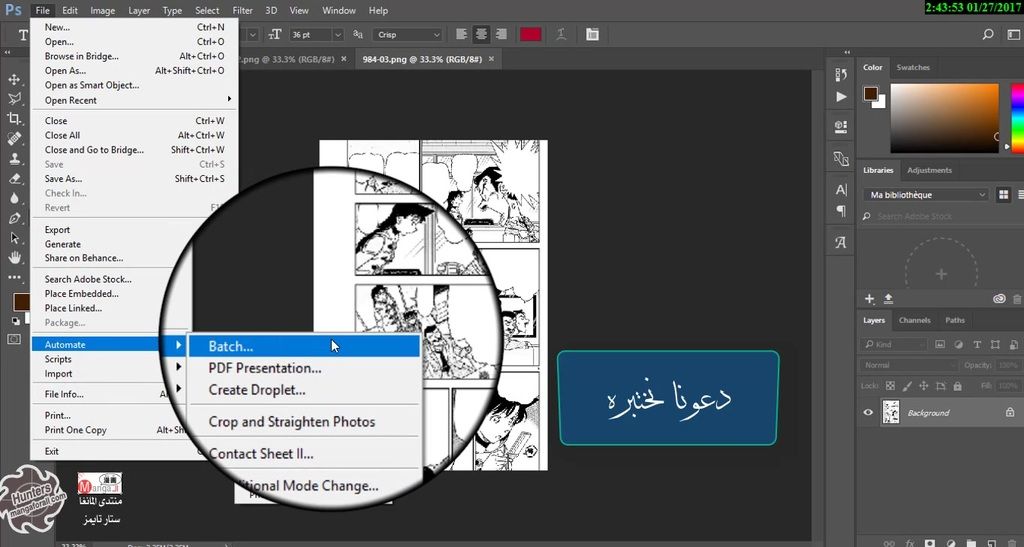
Task: Choose Batch... in Automate submenu
Action: 304,346
